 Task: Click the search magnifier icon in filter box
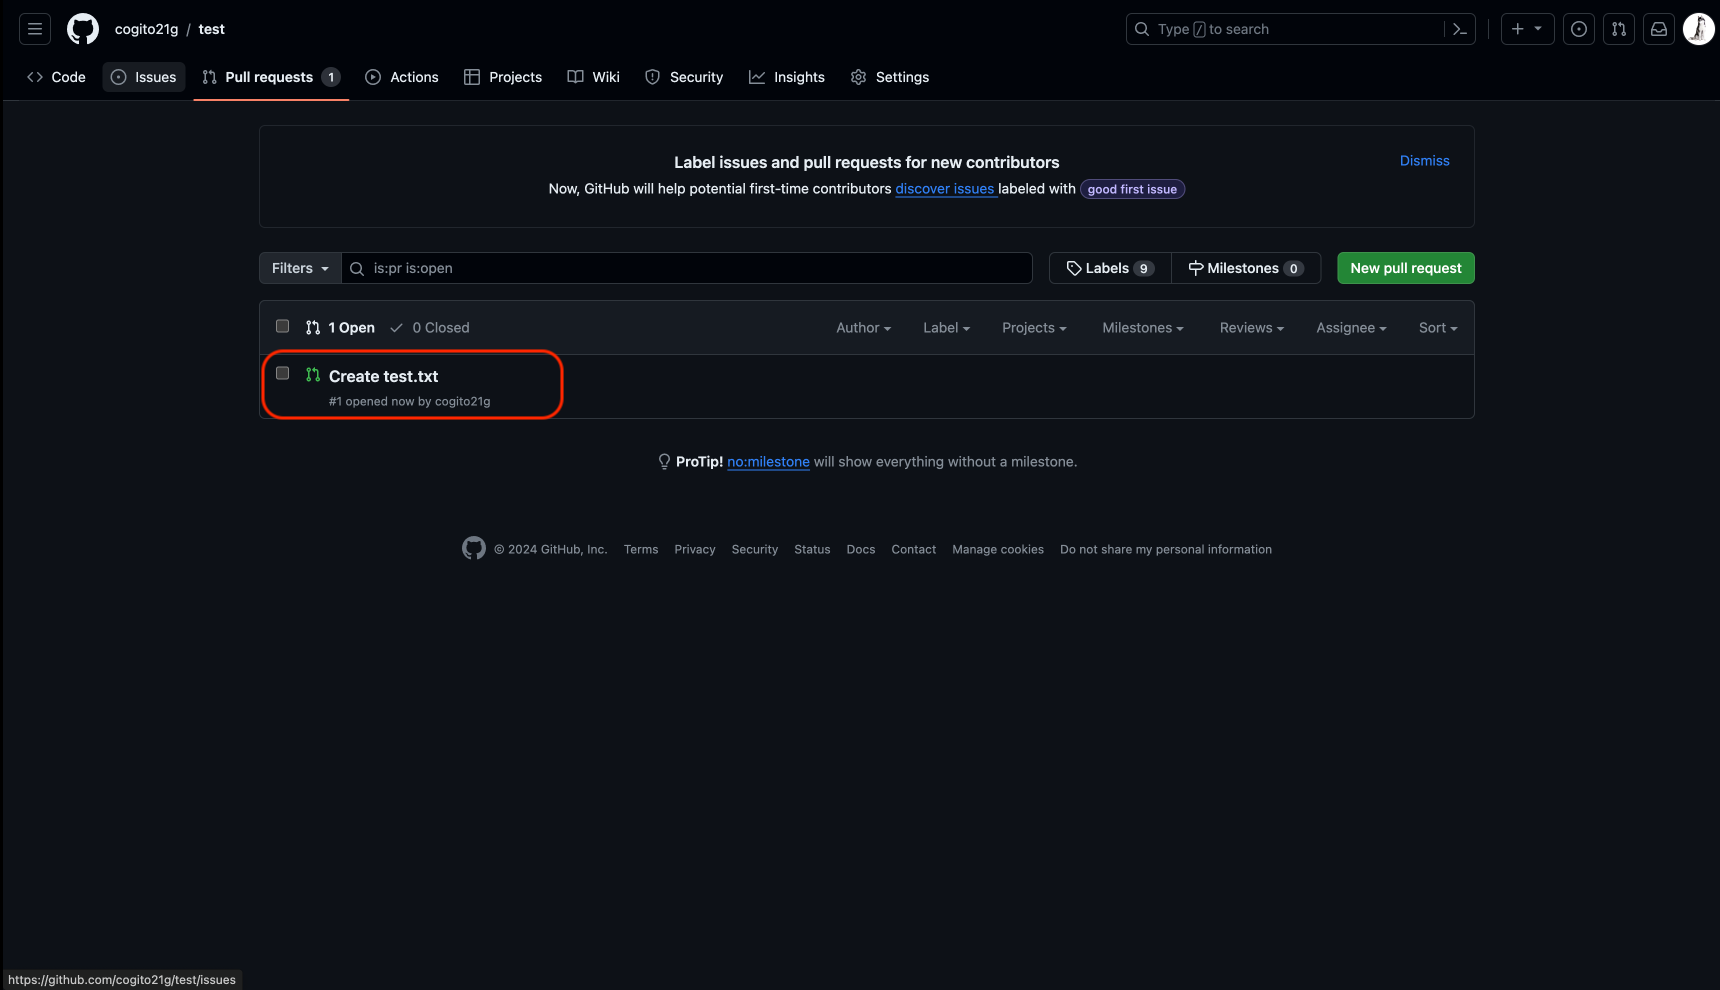(356, 268)
